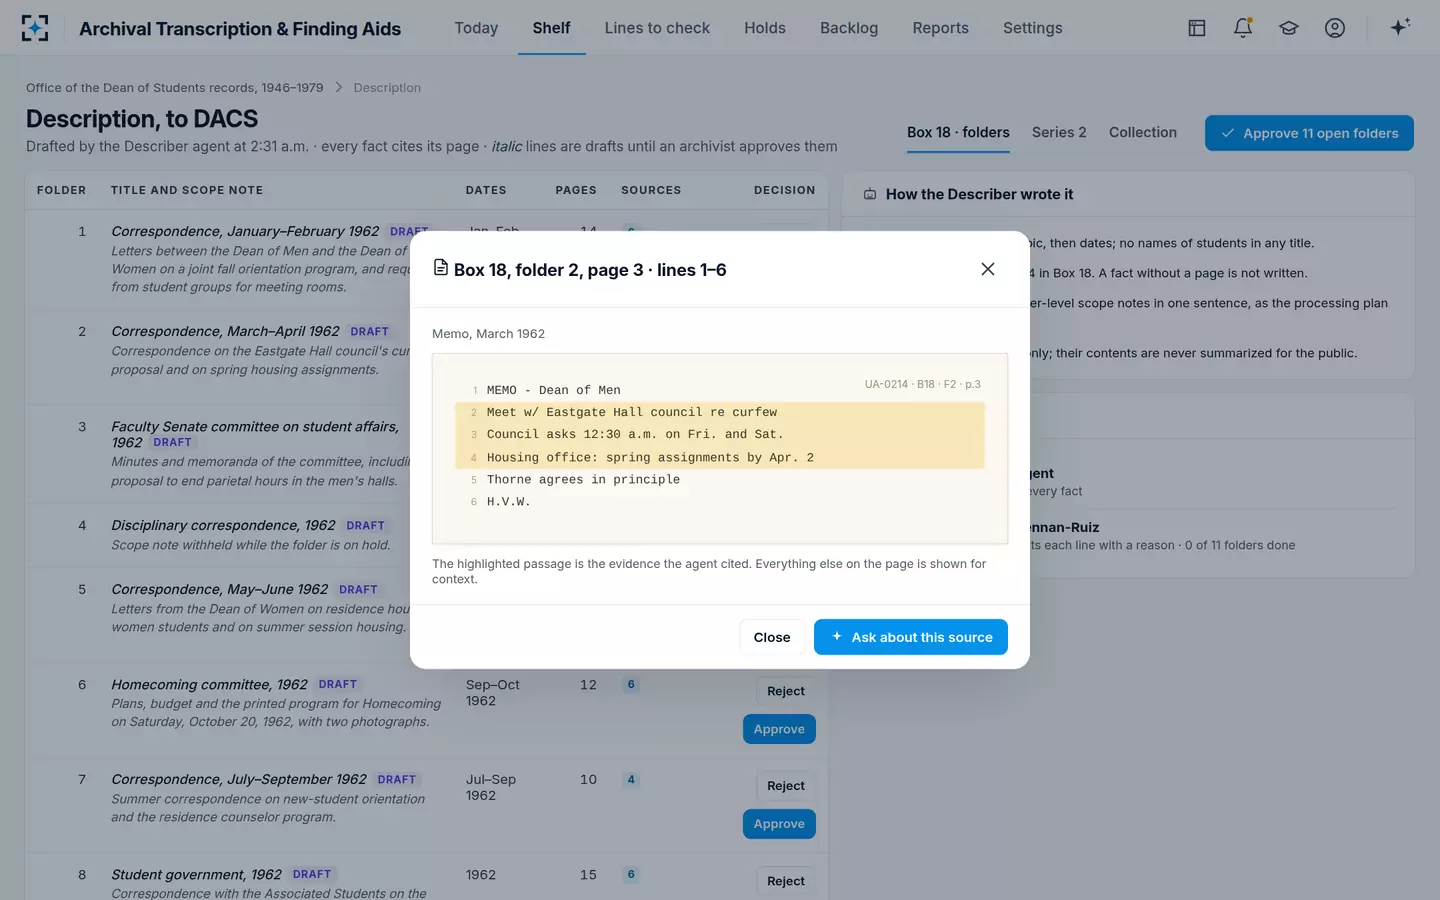The width and height of the screenshot is (1440, 900).
Task: Click the 'Memo, March 1962' label
Action: point(488,334)
